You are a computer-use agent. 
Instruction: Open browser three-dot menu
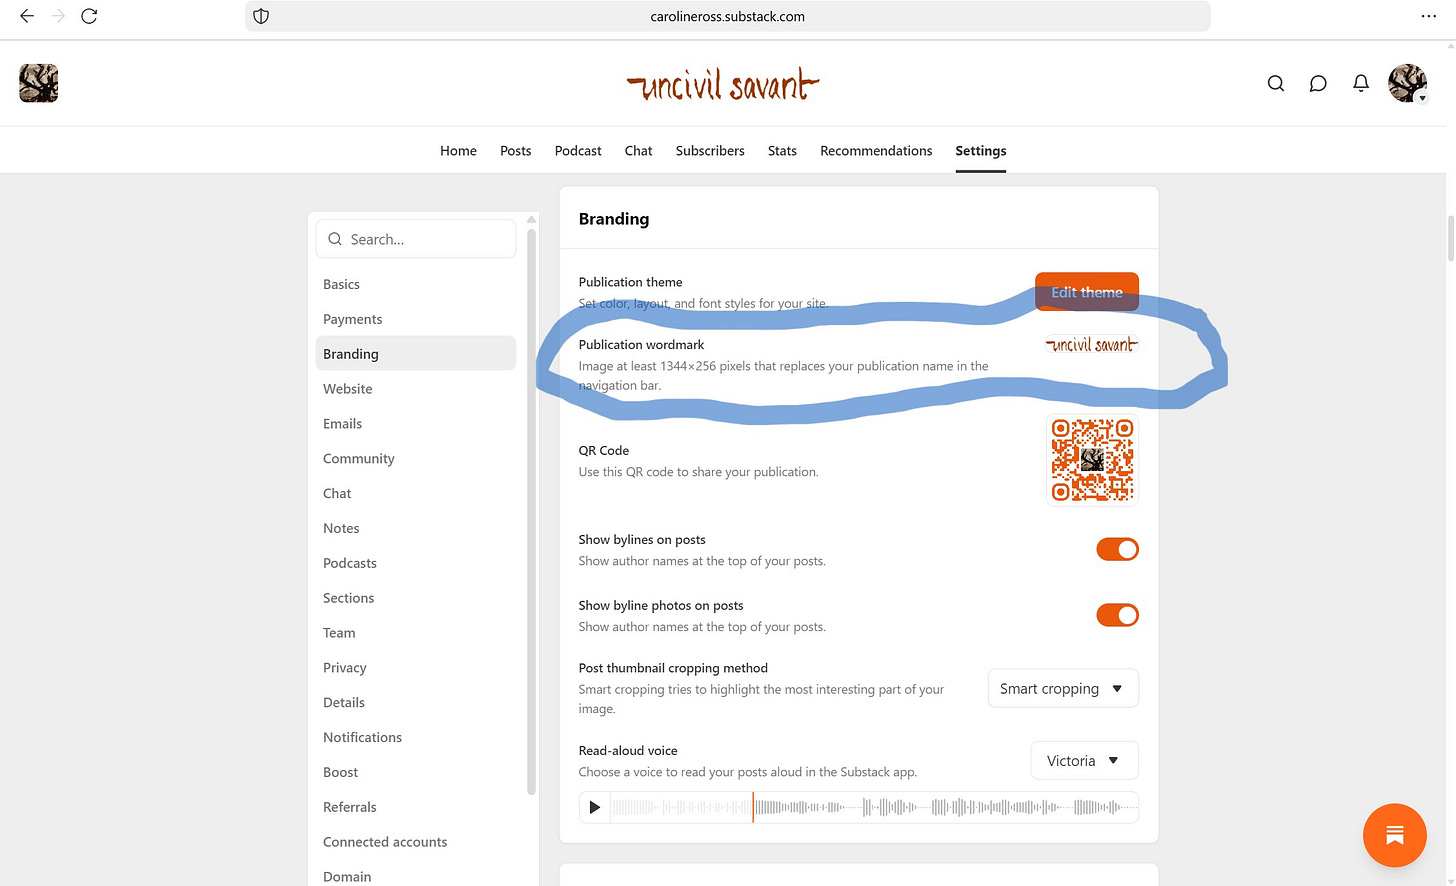click(x=1428, y=16)
